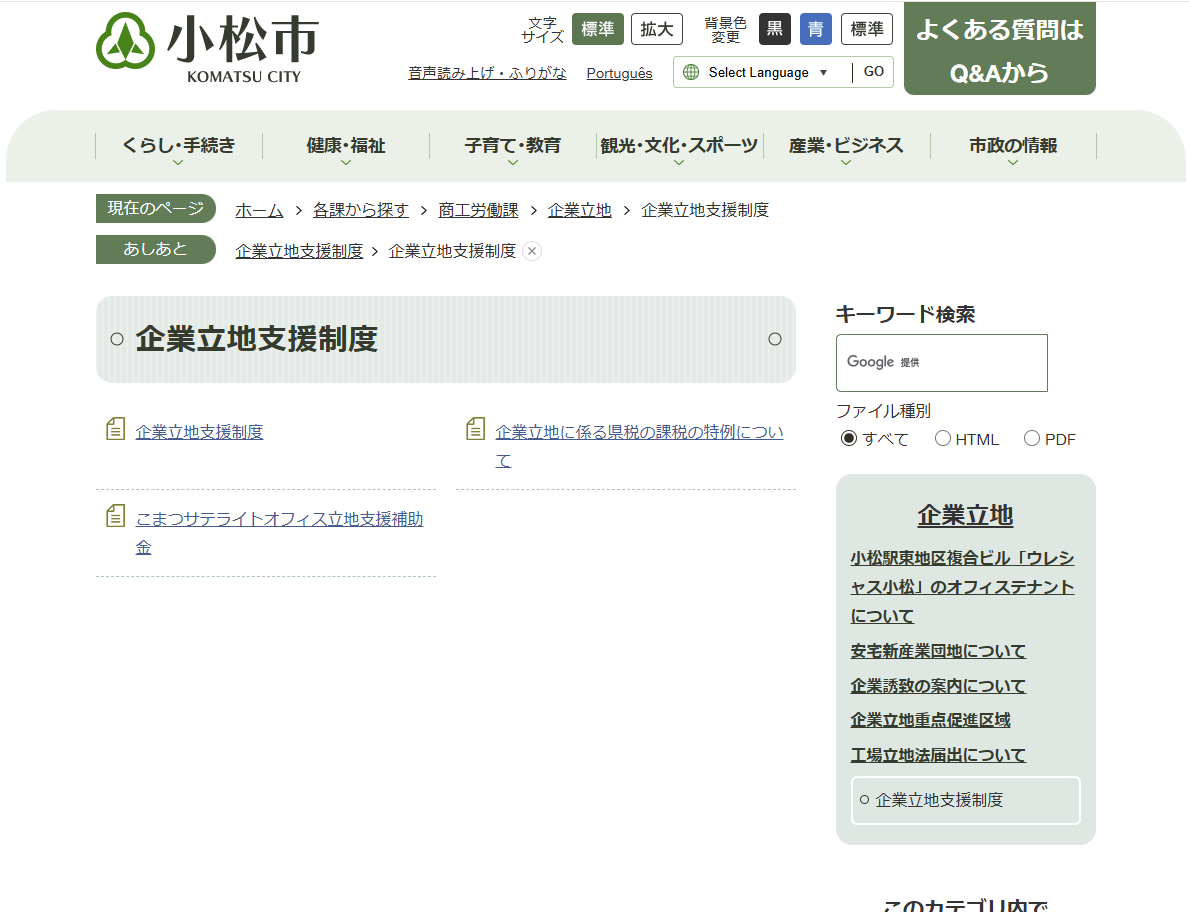Switch background color to 青
The width and height of the screenshot is (1189, 912).
(x=816, y=30)
